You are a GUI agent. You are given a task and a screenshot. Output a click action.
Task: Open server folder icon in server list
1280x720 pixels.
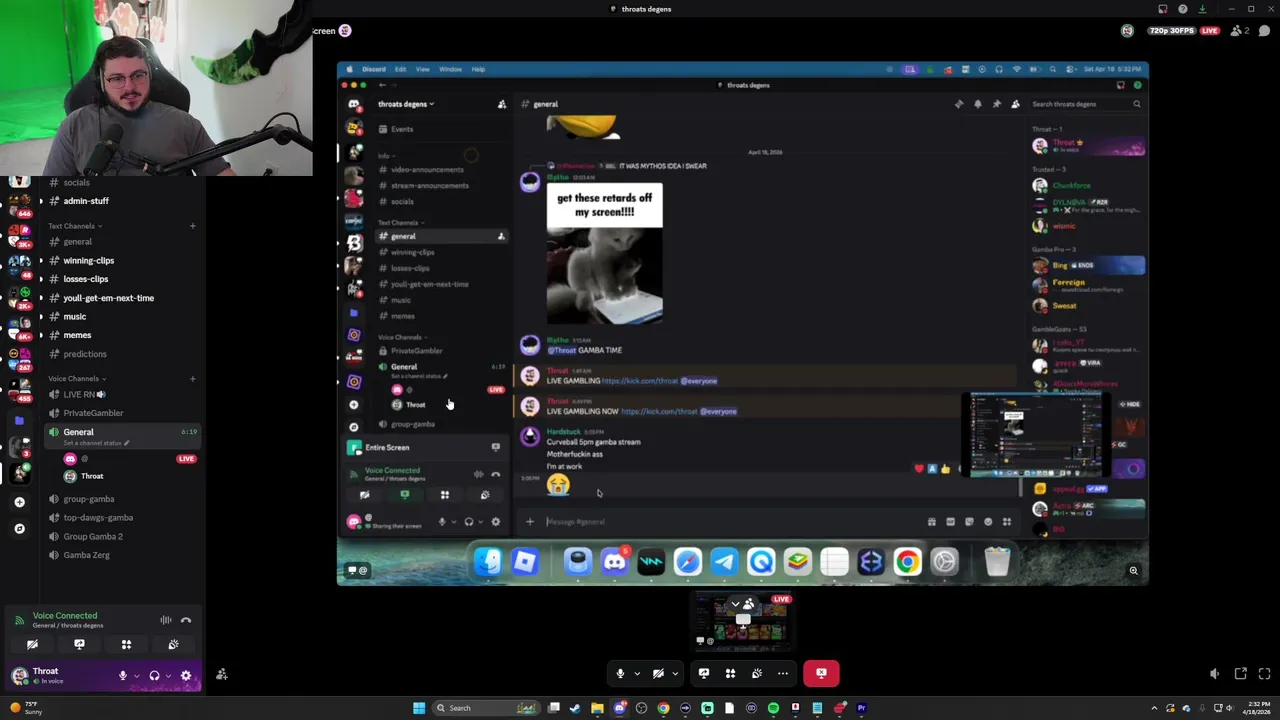(x=19, y=421)
